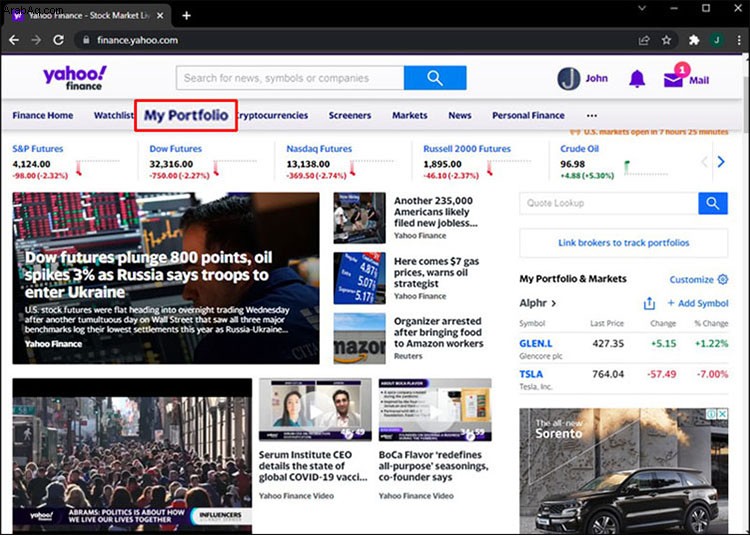The image size is (750, 536).
Task: Open the My Portfolio tab
Action: (186, 115)
